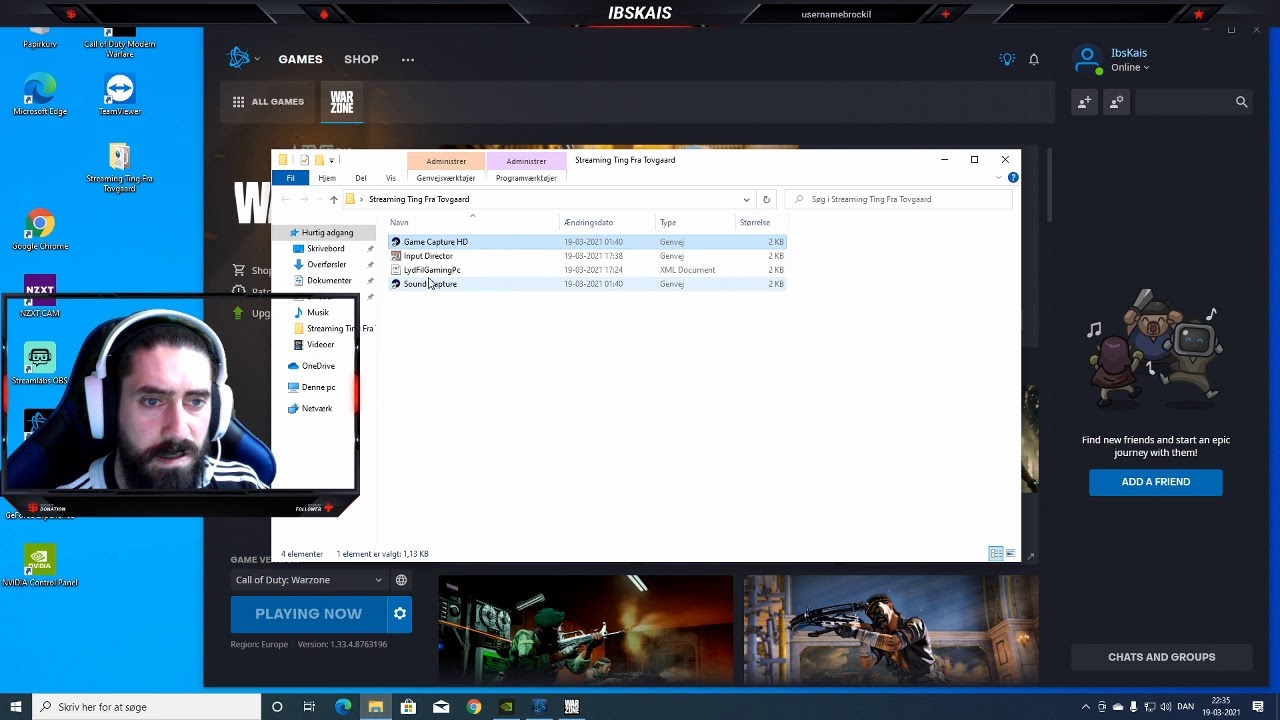Click the up-folder arrow in File Explorer
The image size is (1280, 720).
coord(334,199)
